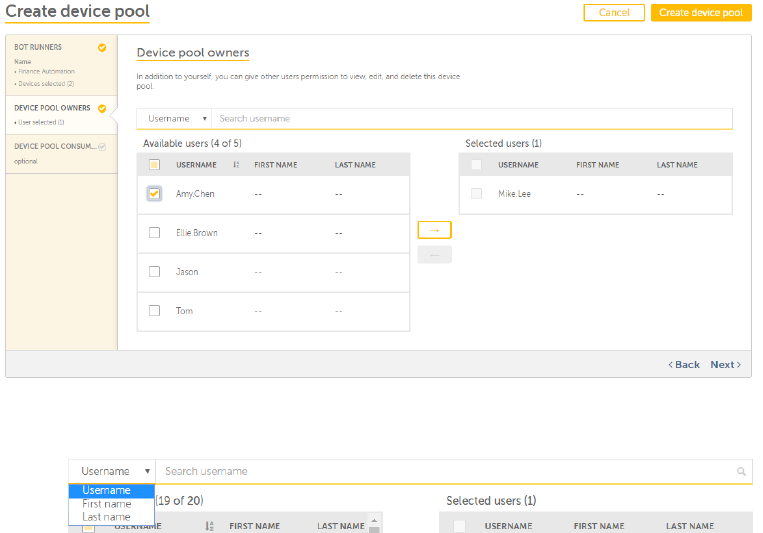Click the checkmark icon beside Device Pool Owners

point(102,108)
